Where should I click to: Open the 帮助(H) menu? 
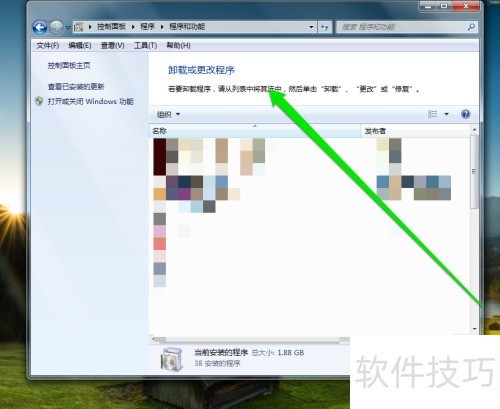point(178,45)
